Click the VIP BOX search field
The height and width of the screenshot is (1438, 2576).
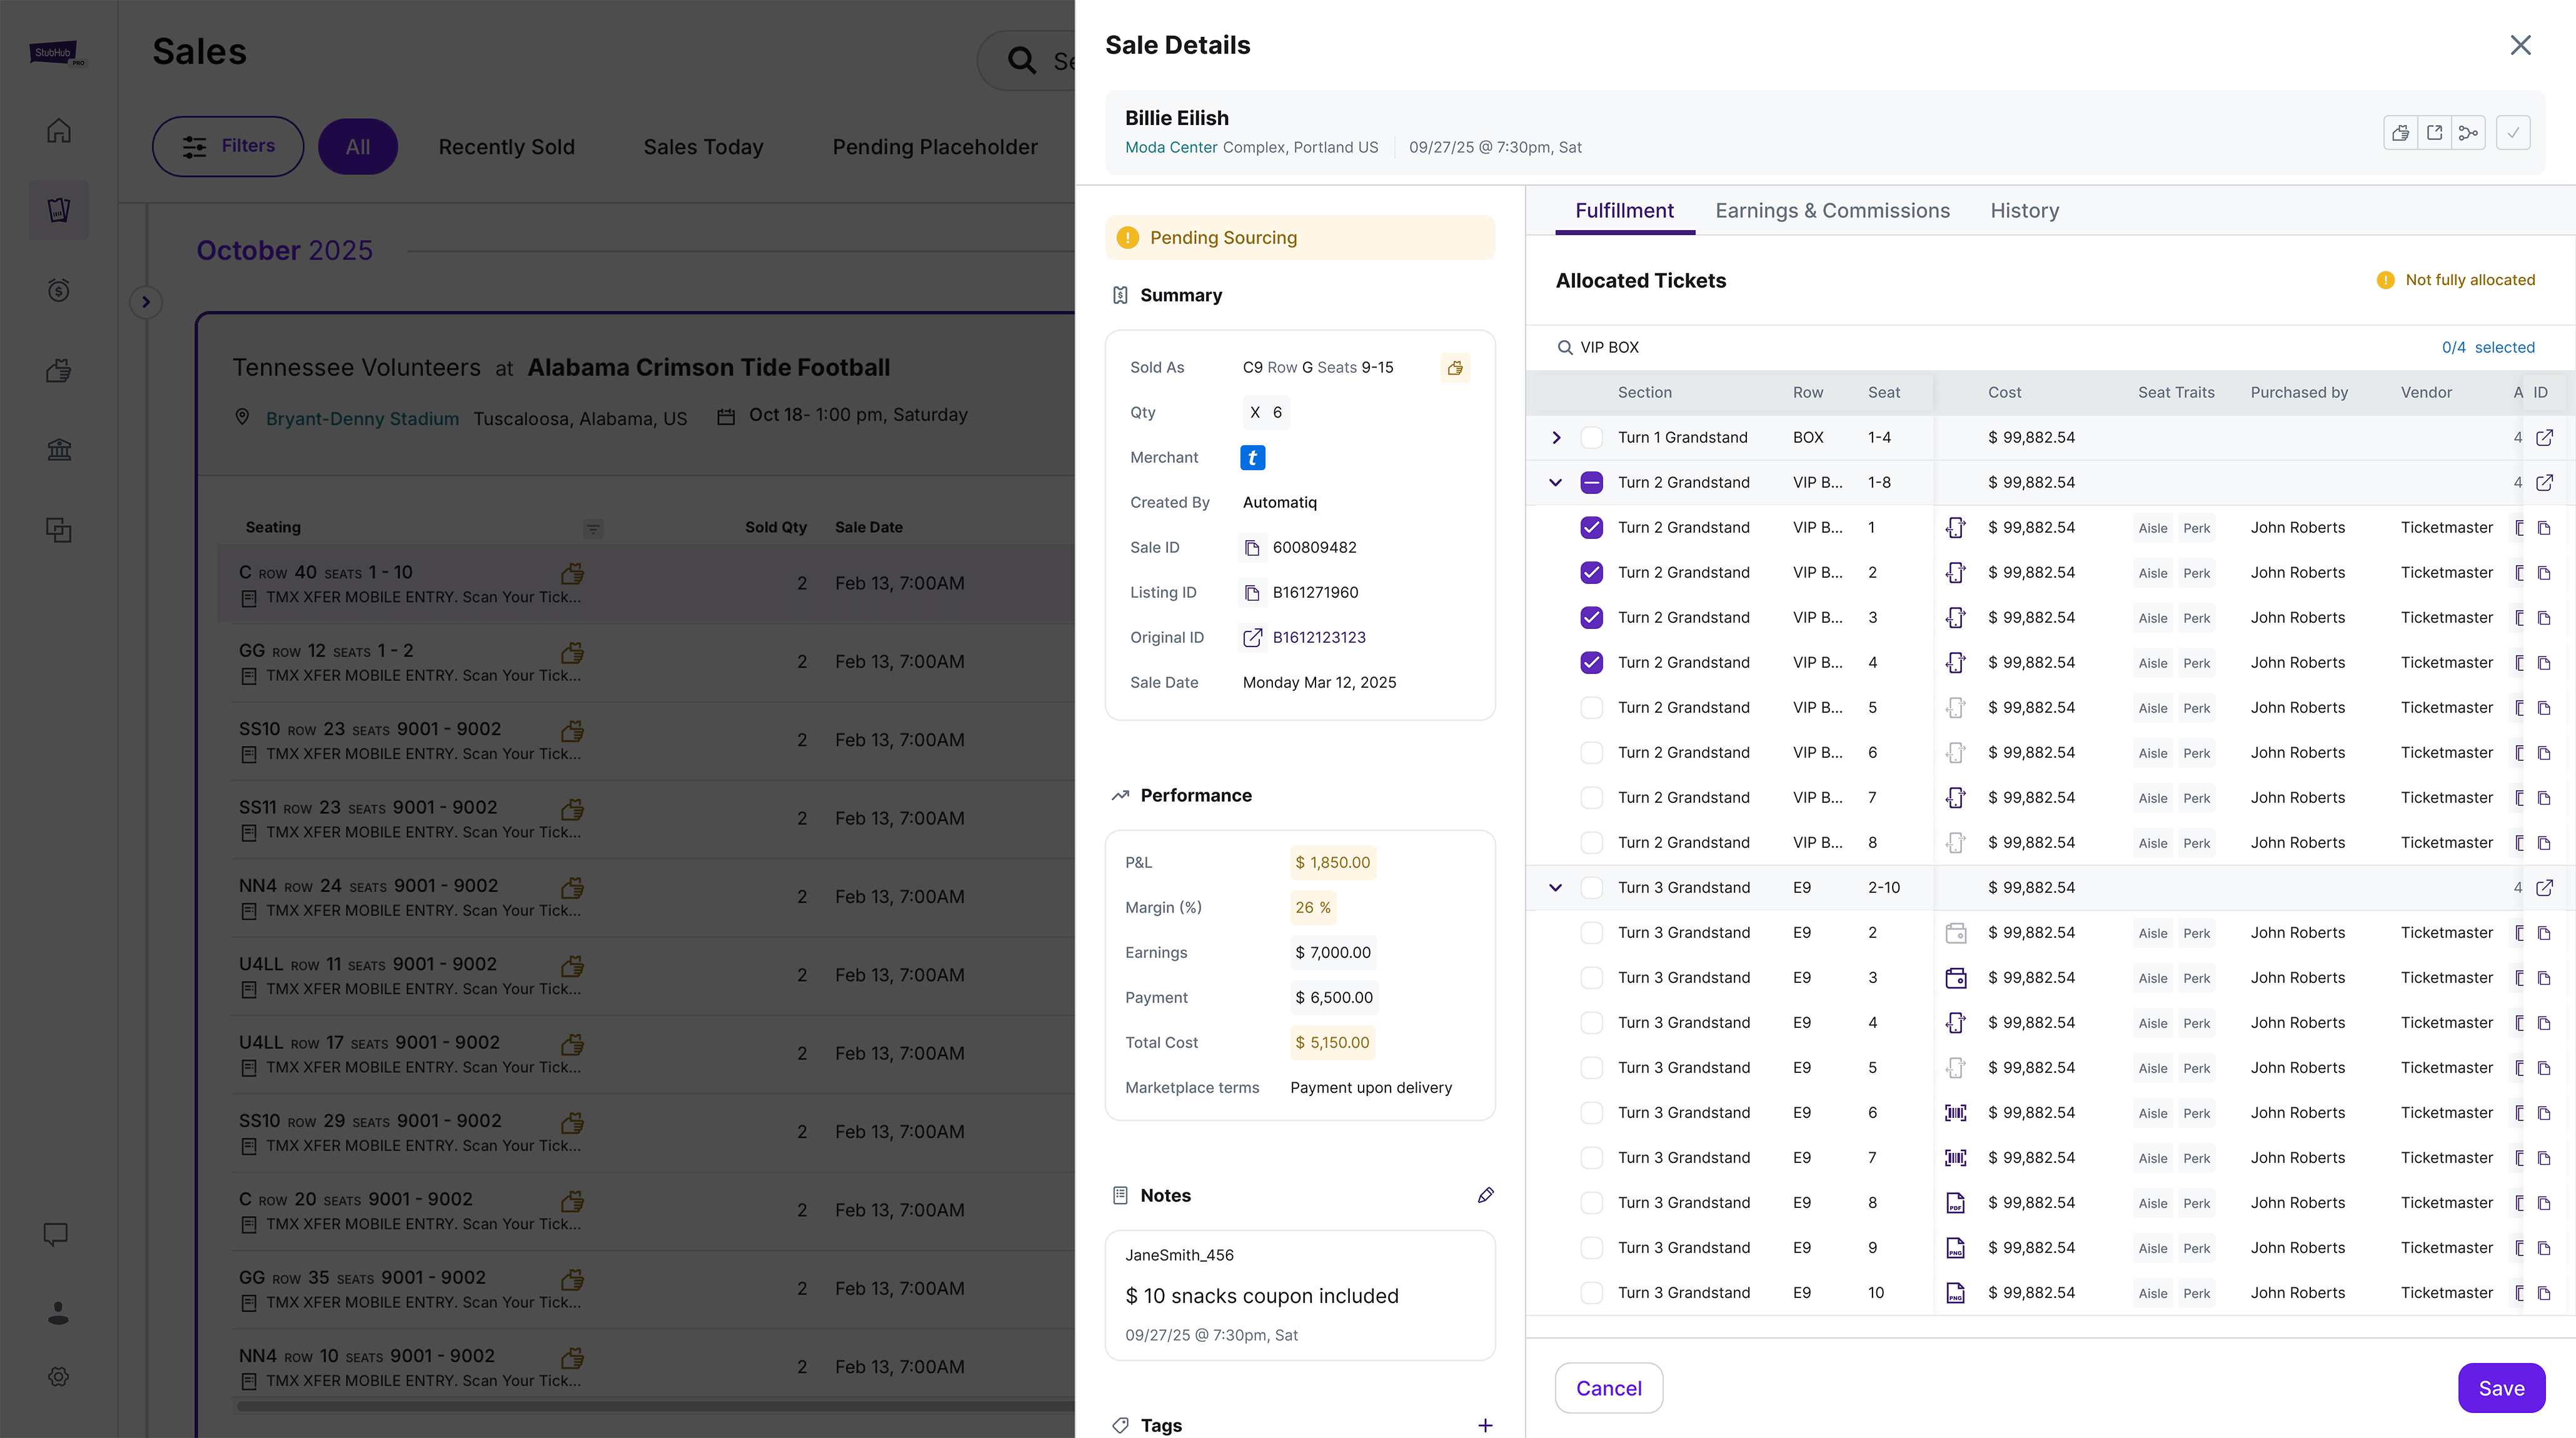(x=1900, y=347)
